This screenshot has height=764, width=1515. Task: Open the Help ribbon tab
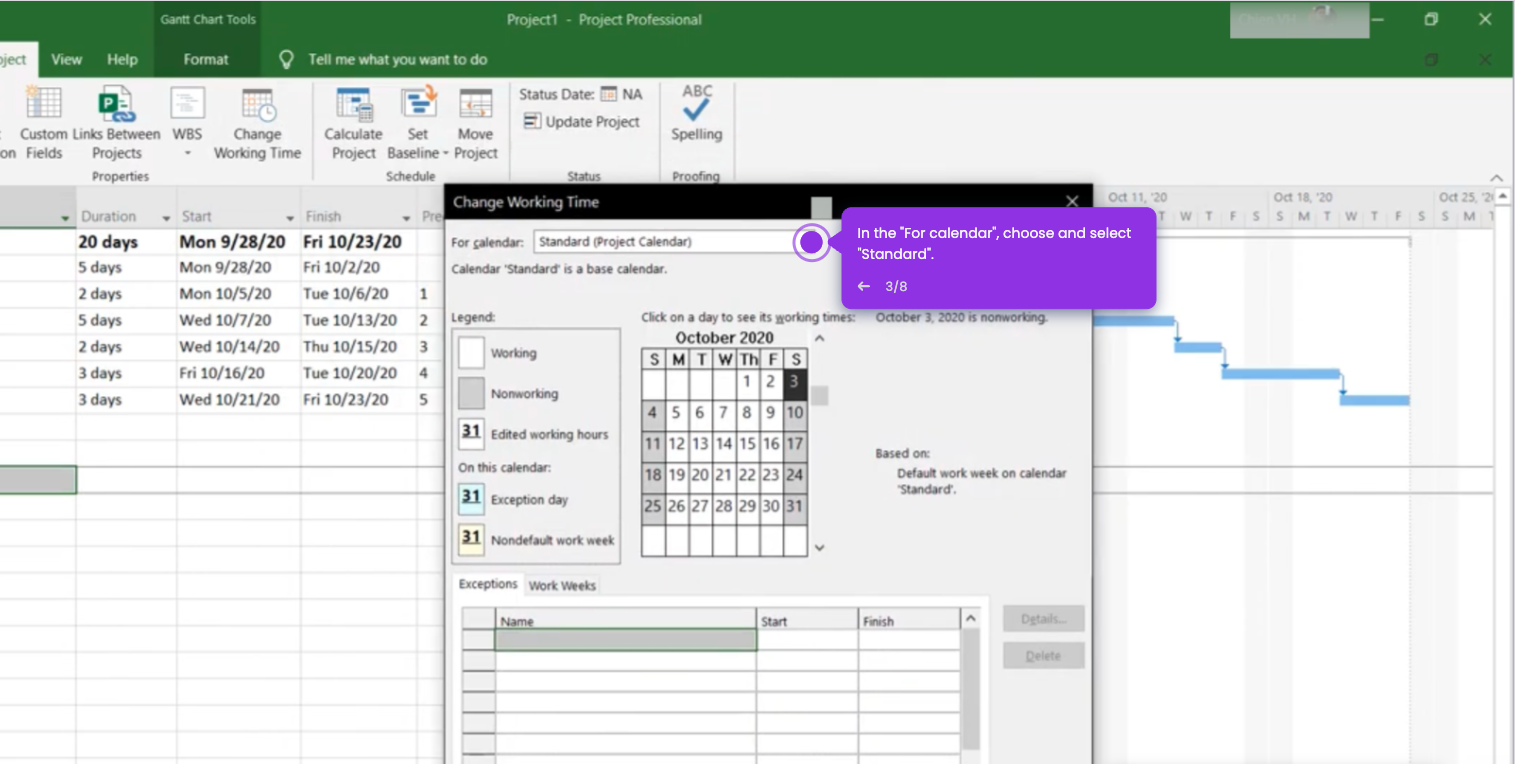(x=122, y=59)
